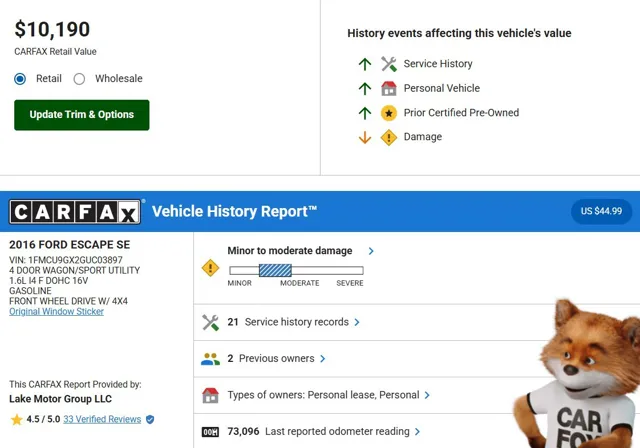Viewport: 640px width, 448px height.
Task: Open the 33 Verified Reviews link
Action: coord(102,419)
